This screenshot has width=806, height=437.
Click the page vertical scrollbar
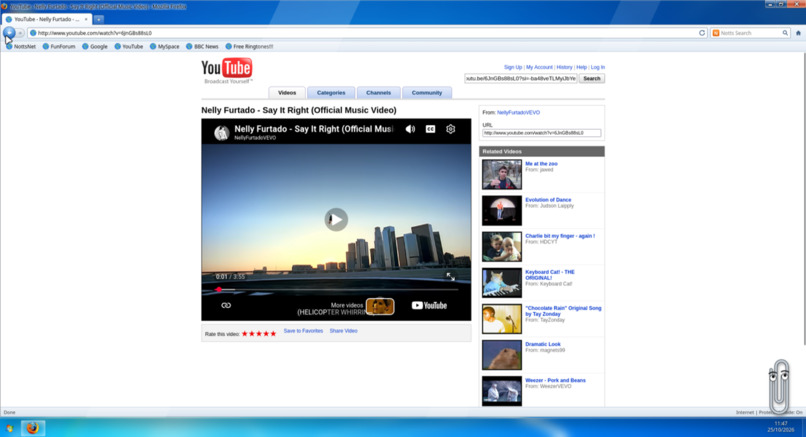803,198
